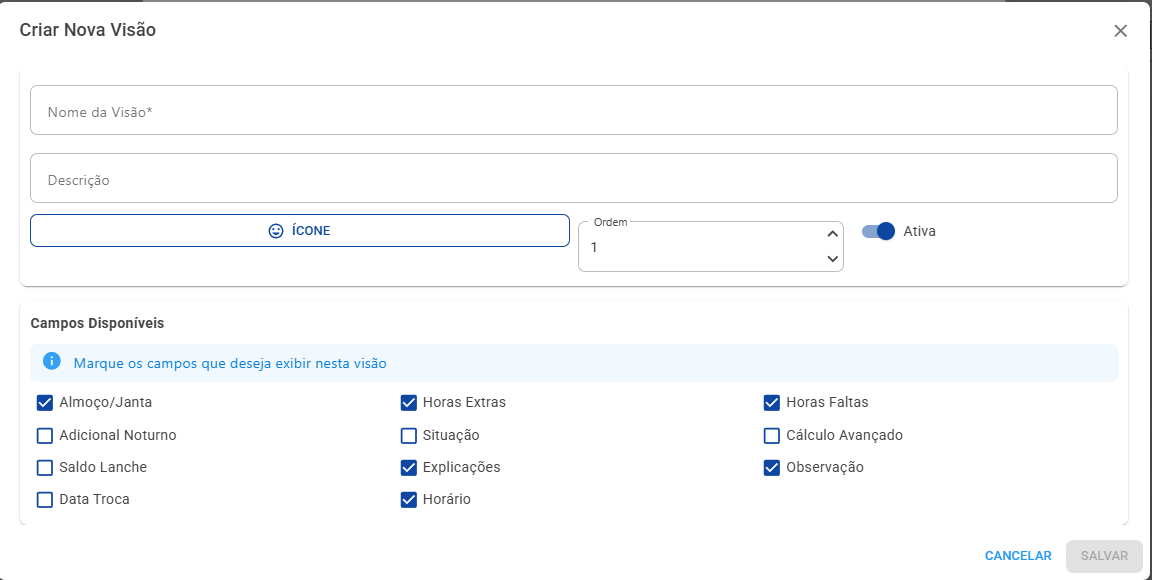This screenshot has height=580, width=1152.
Task: Open the ÍCONE picker button
Action: 300,231
